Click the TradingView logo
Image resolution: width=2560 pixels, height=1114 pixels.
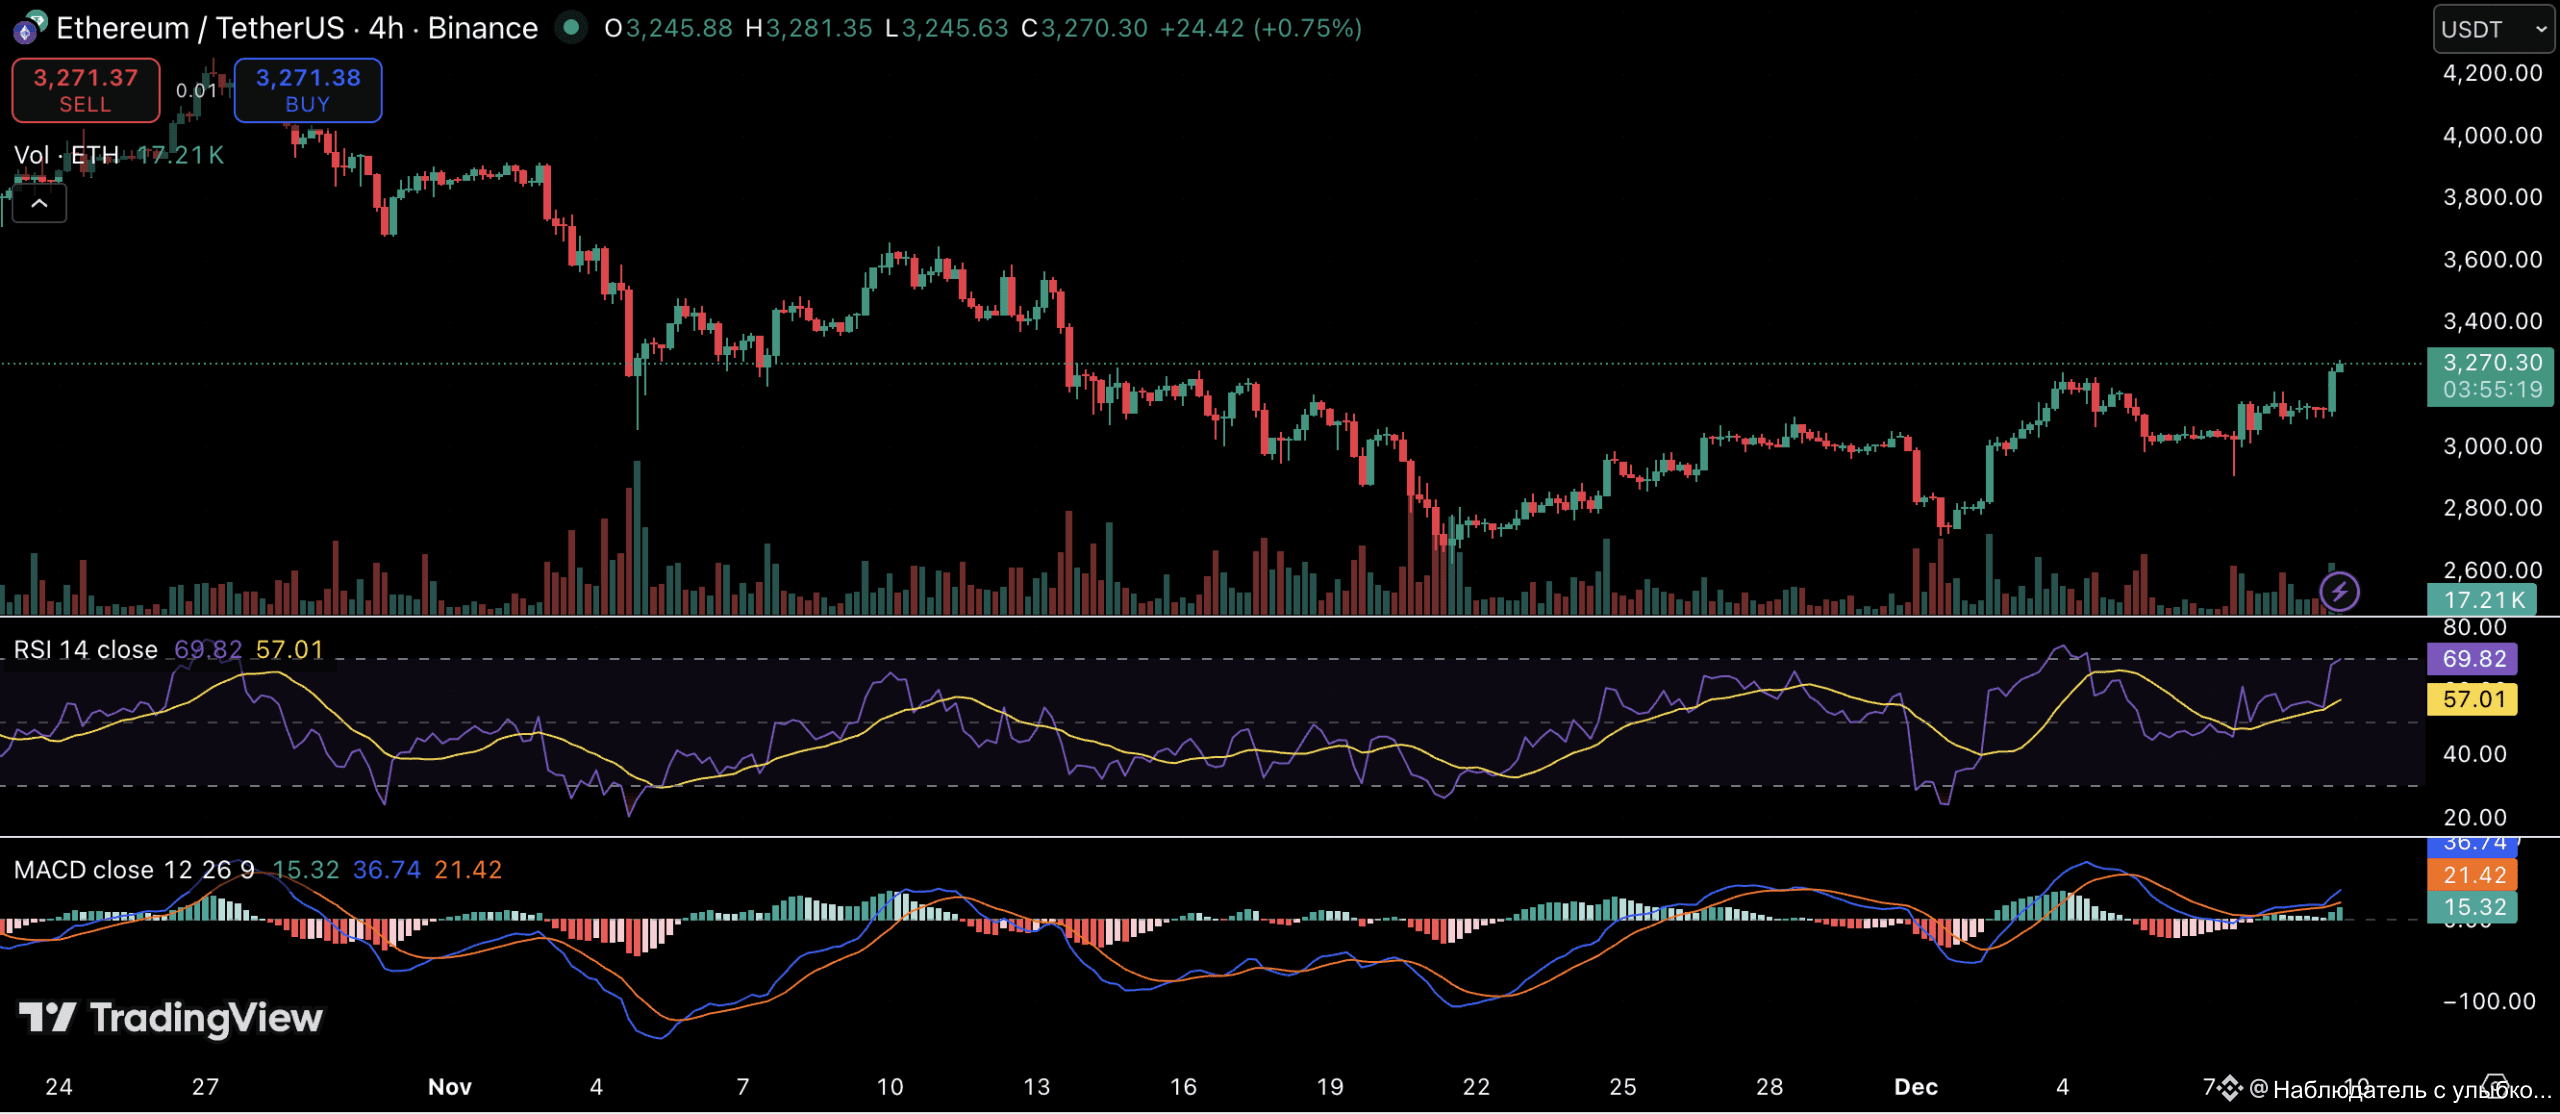click(x=171, y=1018)
